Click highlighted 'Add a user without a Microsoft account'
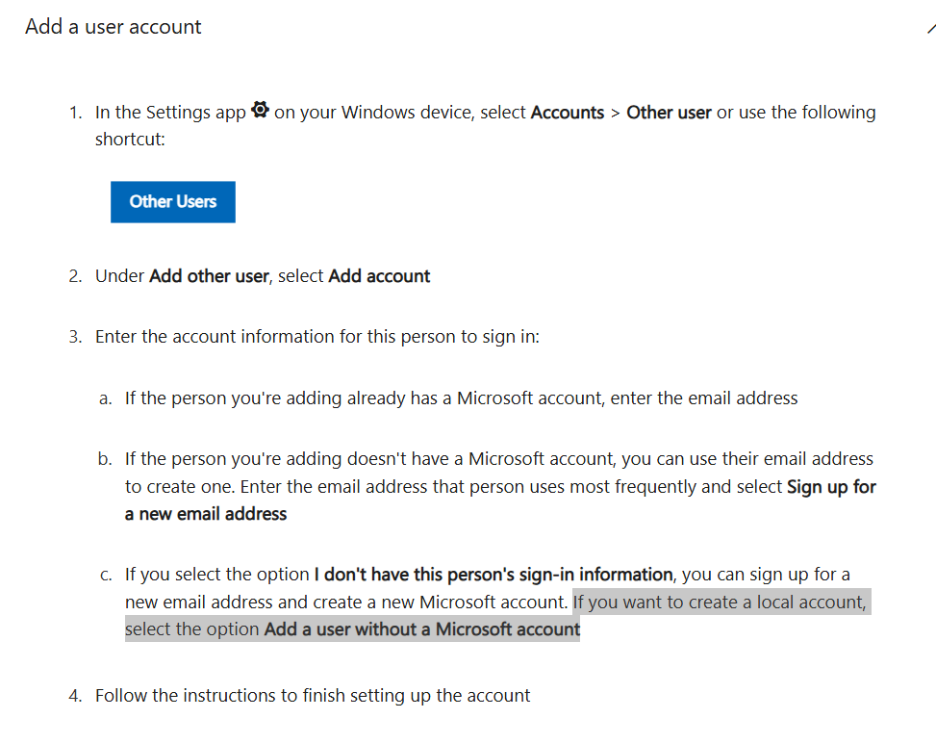Image resolution: width=936 pixels, height=744 pixels. [x=422, y=629]
